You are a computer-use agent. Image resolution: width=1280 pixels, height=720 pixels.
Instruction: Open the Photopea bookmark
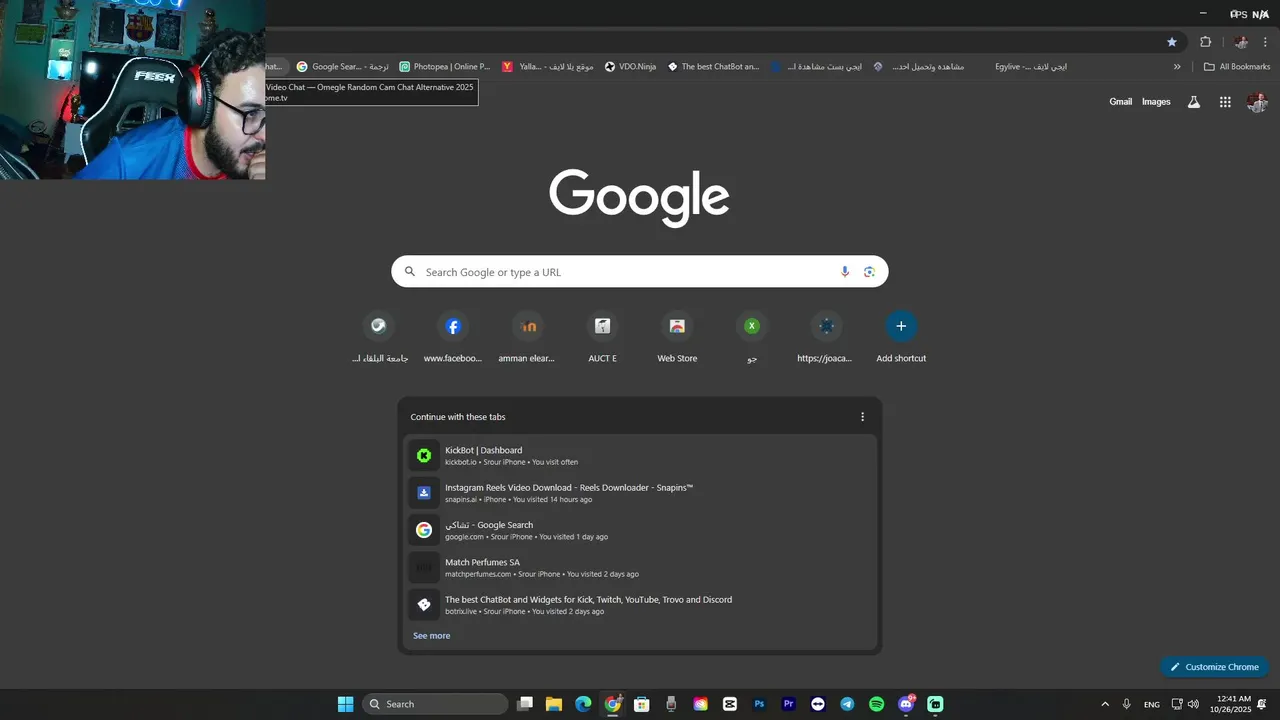(x=445, y=67)
